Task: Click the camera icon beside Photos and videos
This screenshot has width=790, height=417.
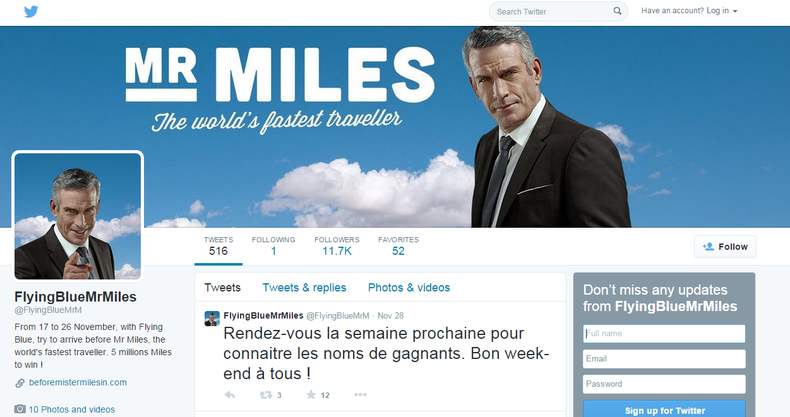Action: (20, 409)
